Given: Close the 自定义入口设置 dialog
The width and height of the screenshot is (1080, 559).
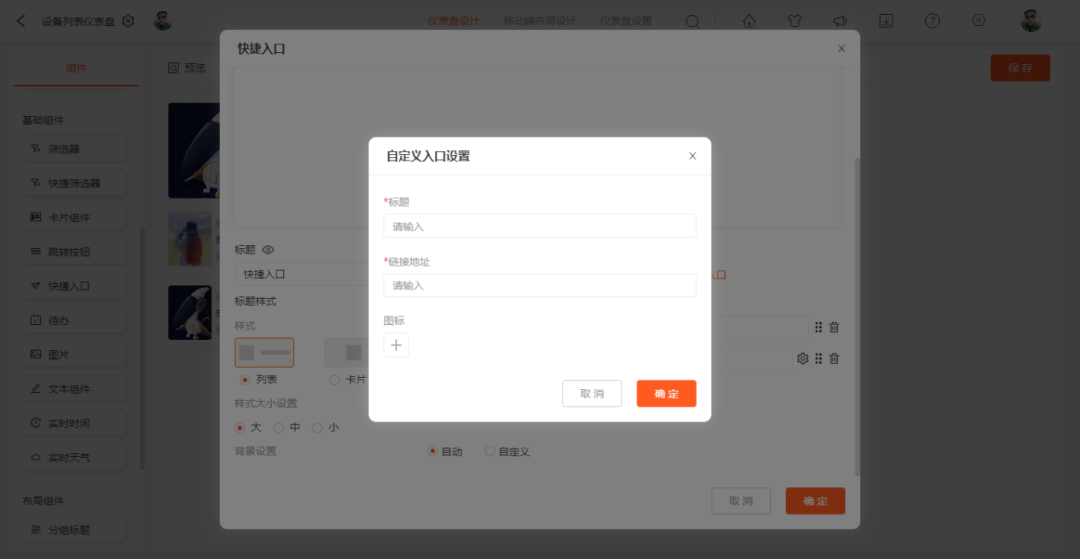Looking at the screenshot, I should coord(693,156).
